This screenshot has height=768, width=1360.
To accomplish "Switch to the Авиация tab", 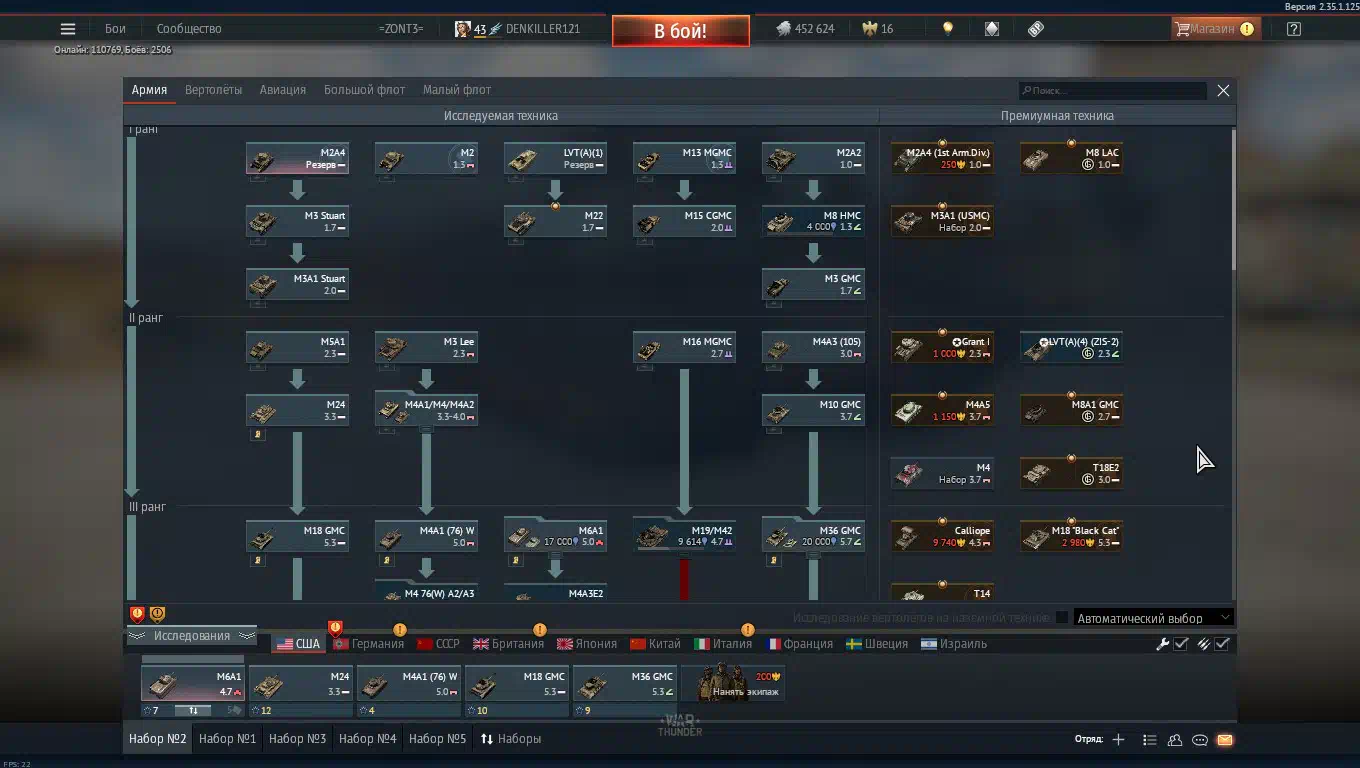I will pos(283,90).
